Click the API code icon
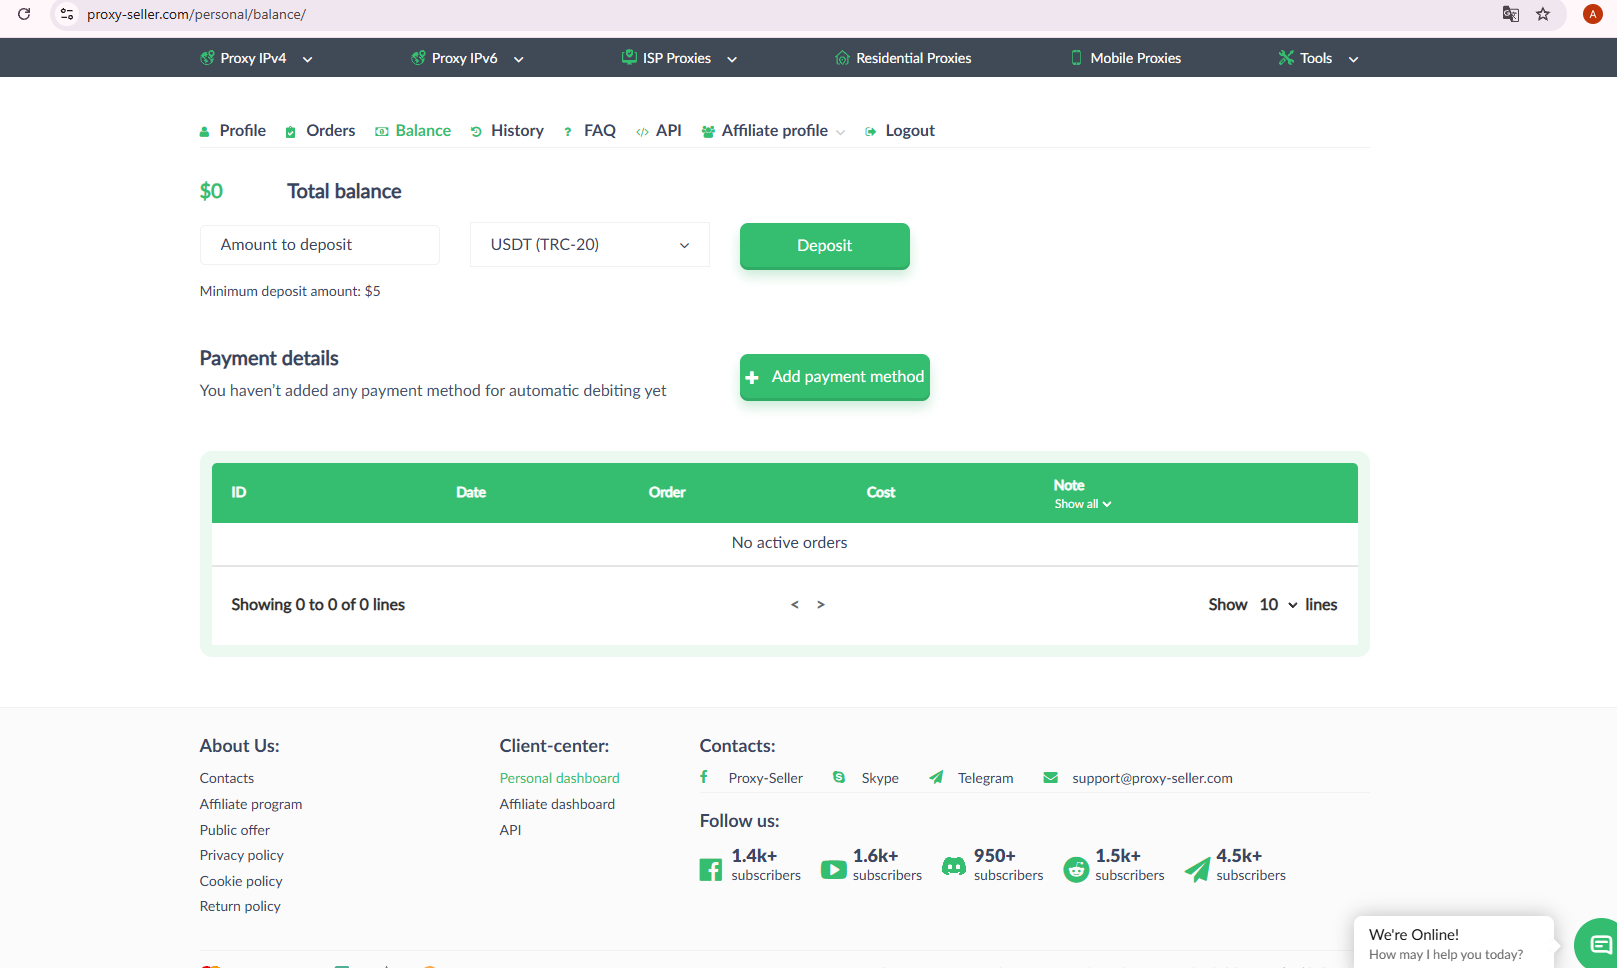Viewport: 1617px width, 968px height. pyautogui.click(x=642, y=132)
